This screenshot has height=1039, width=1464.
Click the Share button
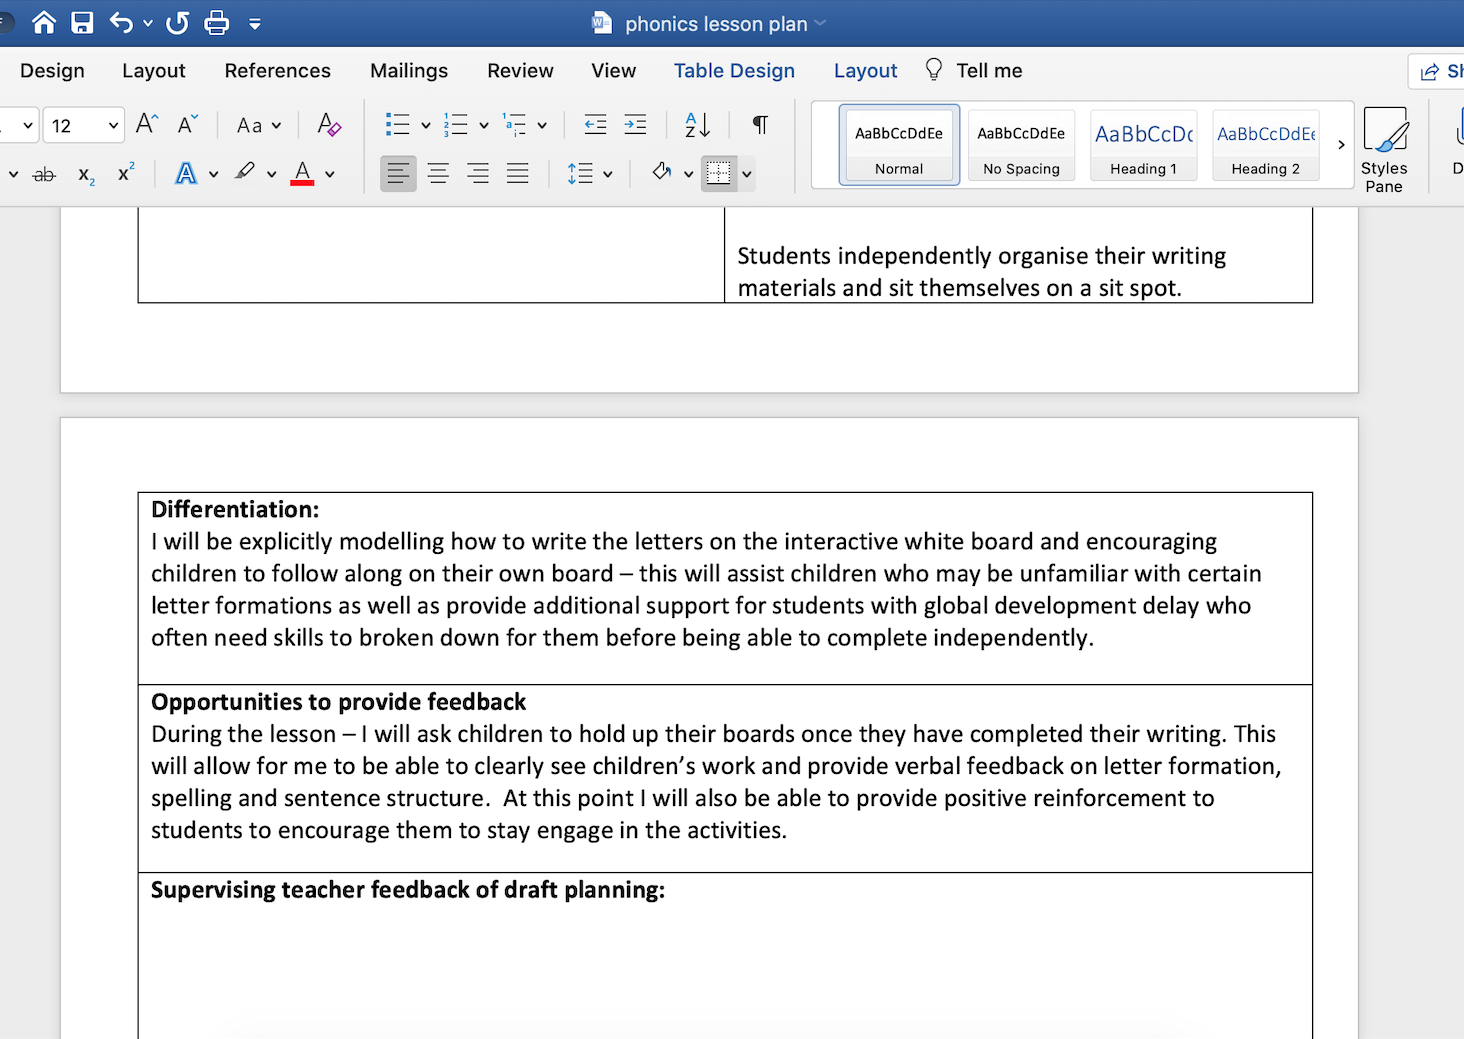click(x=1440, y=71)
